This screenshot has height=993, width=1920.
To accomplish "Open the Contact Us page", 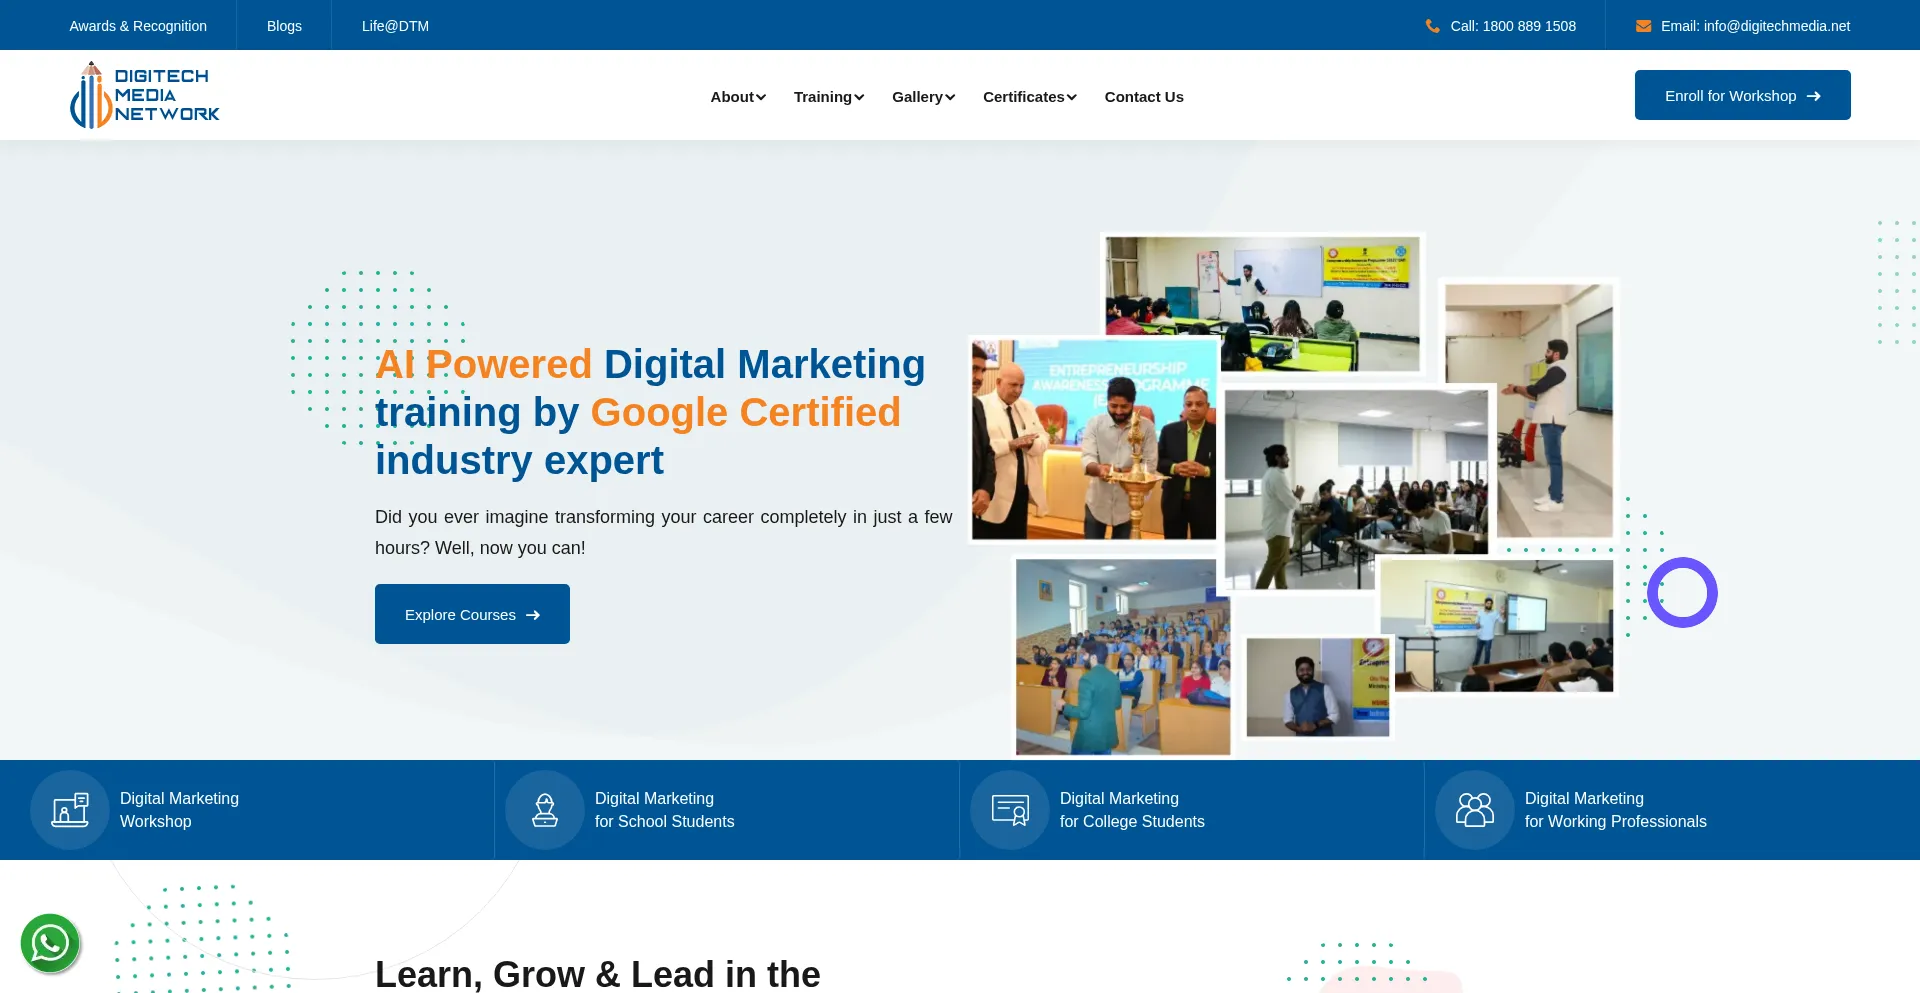I will click(x=1144, y=97).
